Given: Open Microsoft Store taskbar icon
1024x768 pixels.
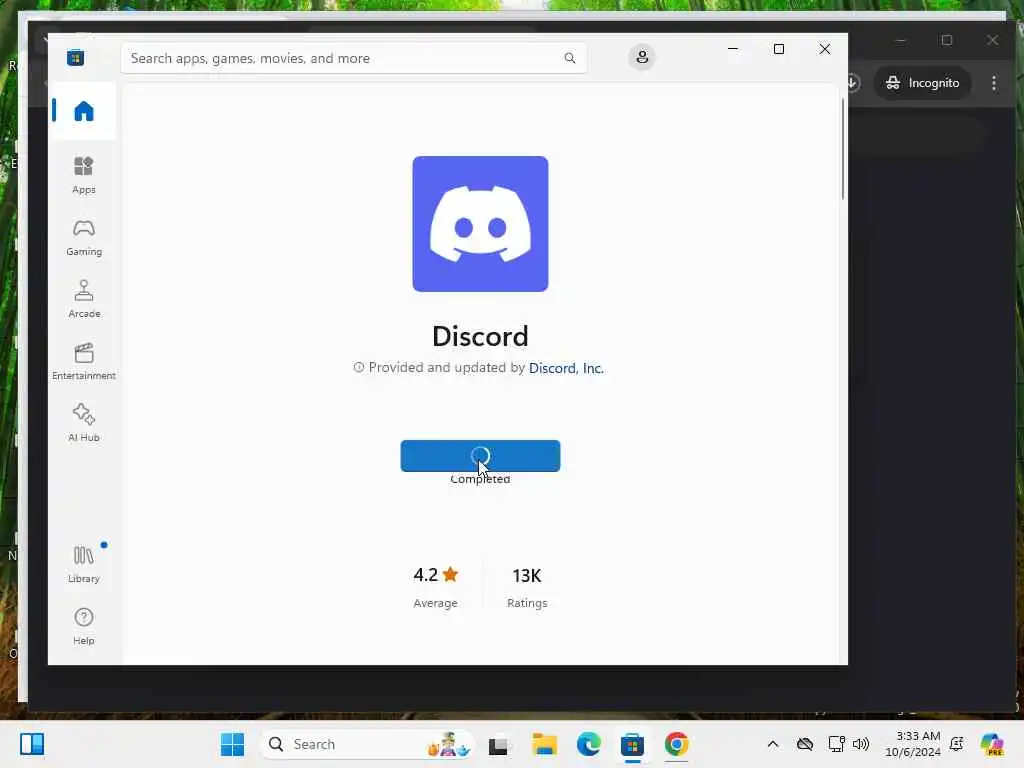Looking at the screenshot, I should coord(632,744).
